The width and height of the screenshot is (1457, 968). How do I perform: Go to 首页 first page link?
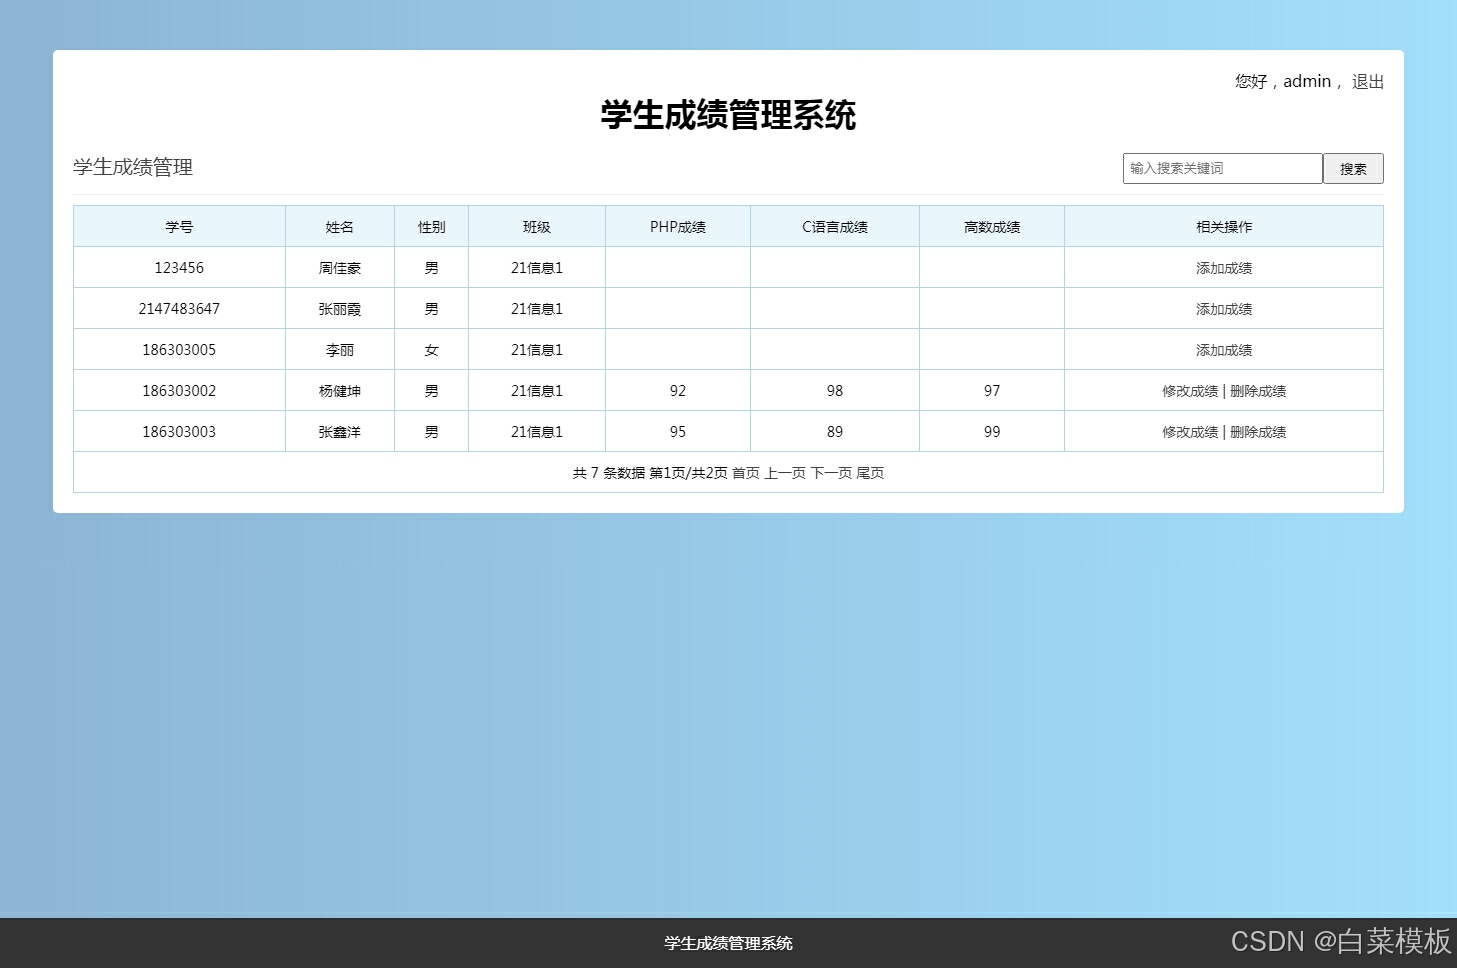(746, 473)
